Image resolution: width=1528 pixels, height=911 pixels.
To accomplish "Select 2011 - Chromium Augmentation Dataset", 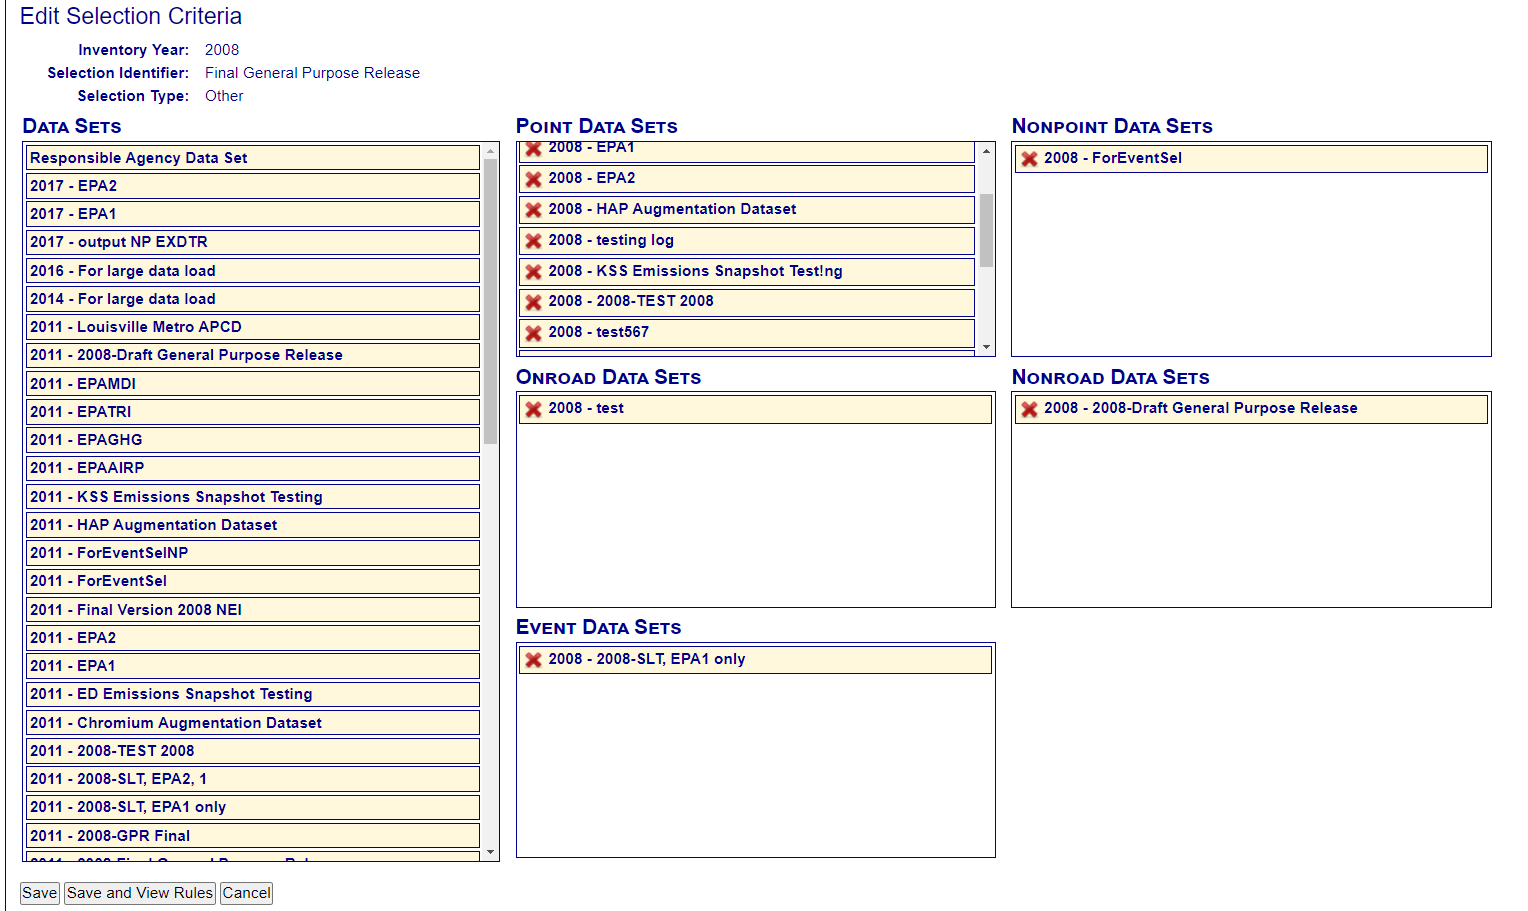I will [x=254, y=723].
